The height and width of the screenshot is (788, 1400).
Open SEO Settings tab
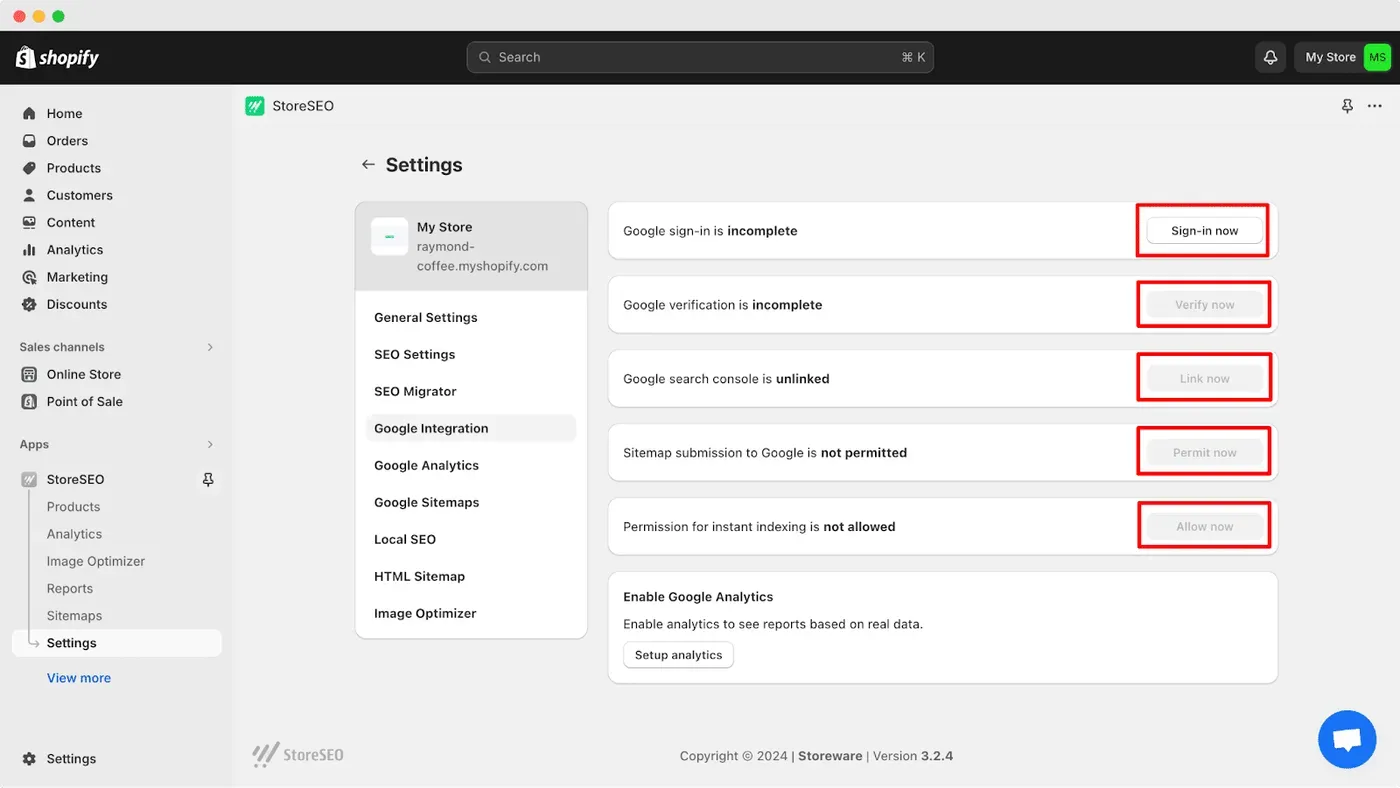[471, 354]
